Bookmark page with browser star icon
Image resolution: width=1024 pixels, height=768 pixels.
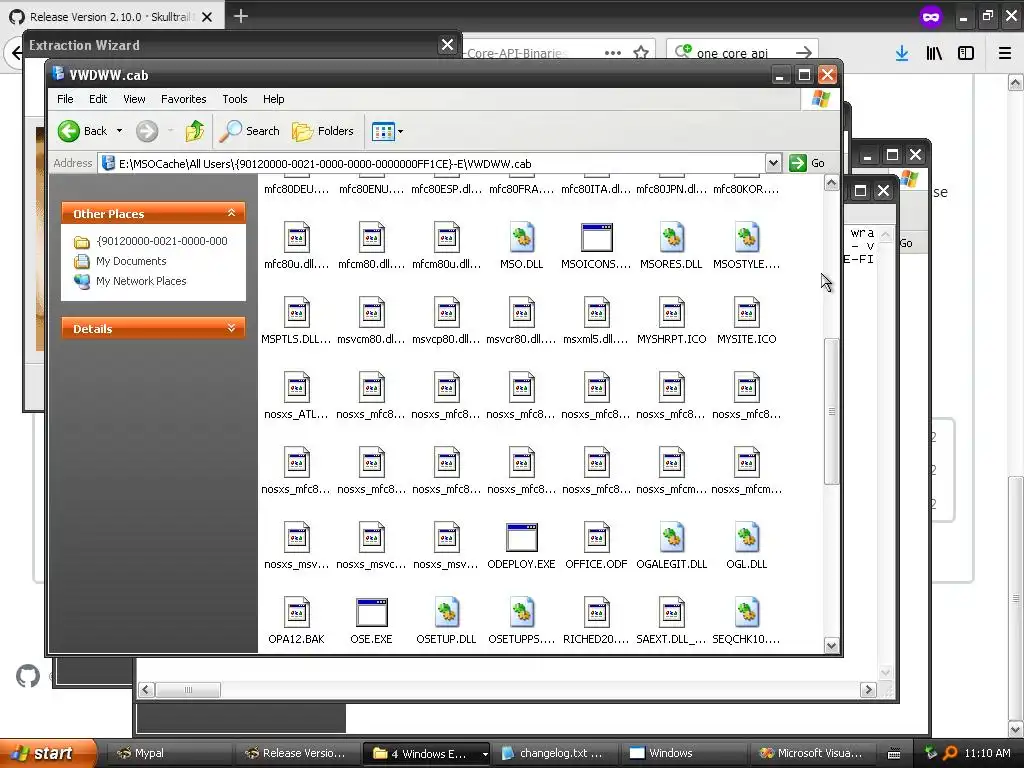[x=641, y=52]
